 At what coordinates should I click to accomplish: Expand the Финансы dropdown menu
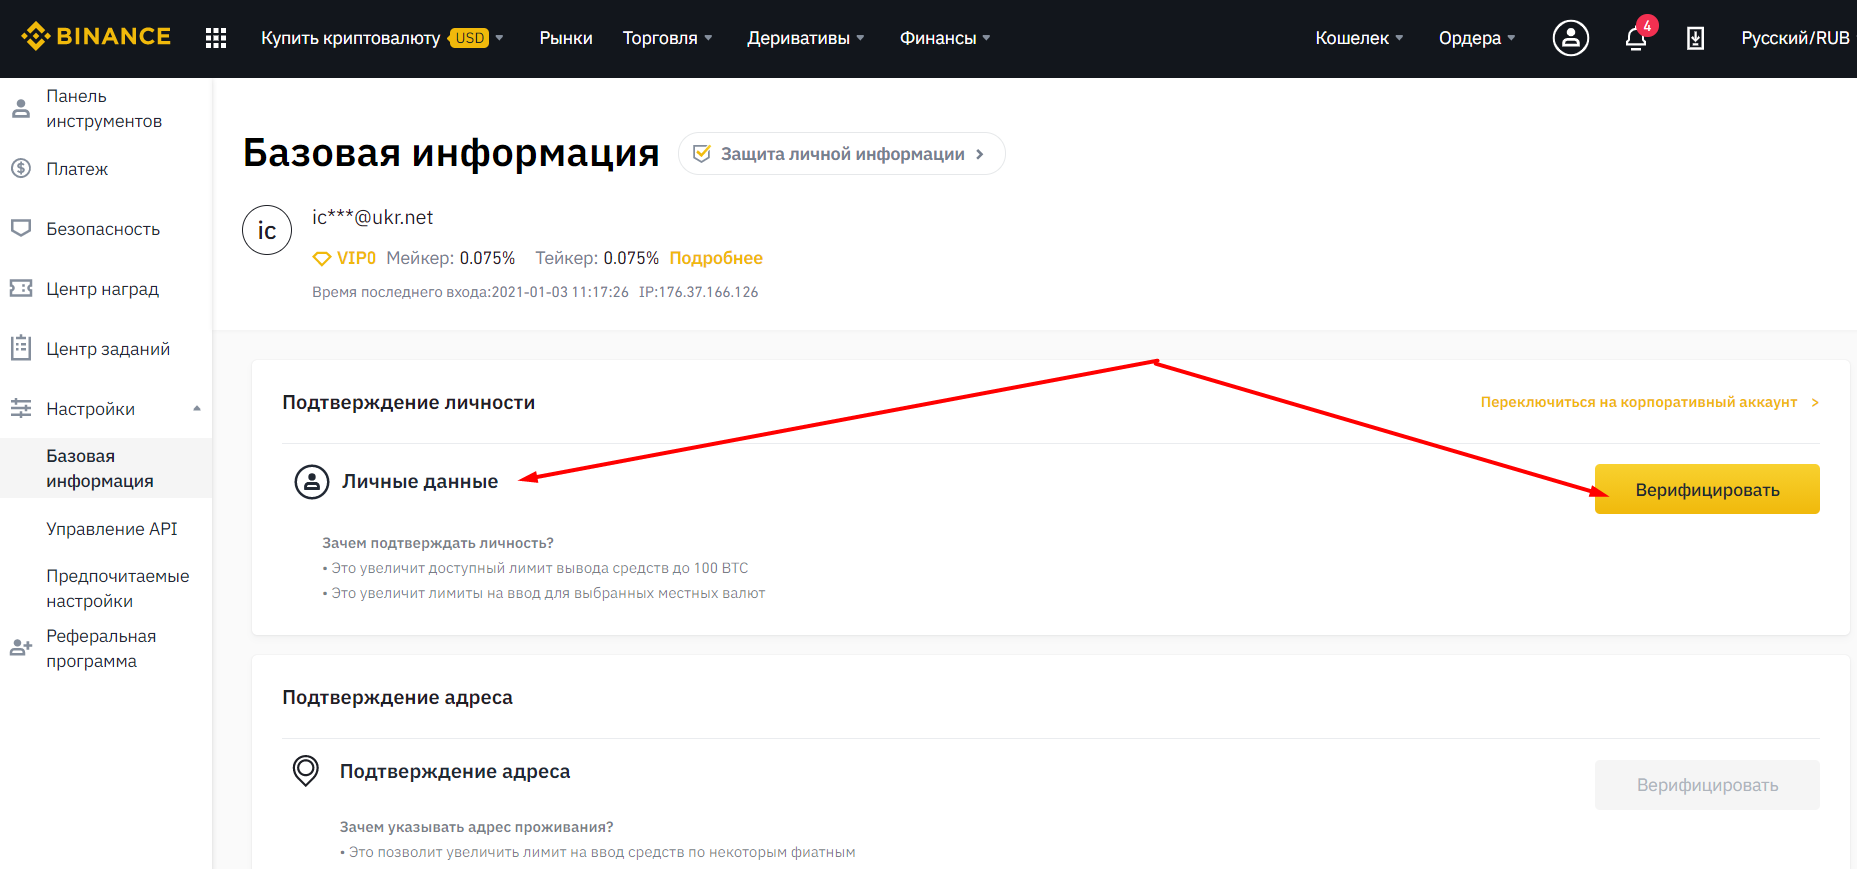[945, 38]
